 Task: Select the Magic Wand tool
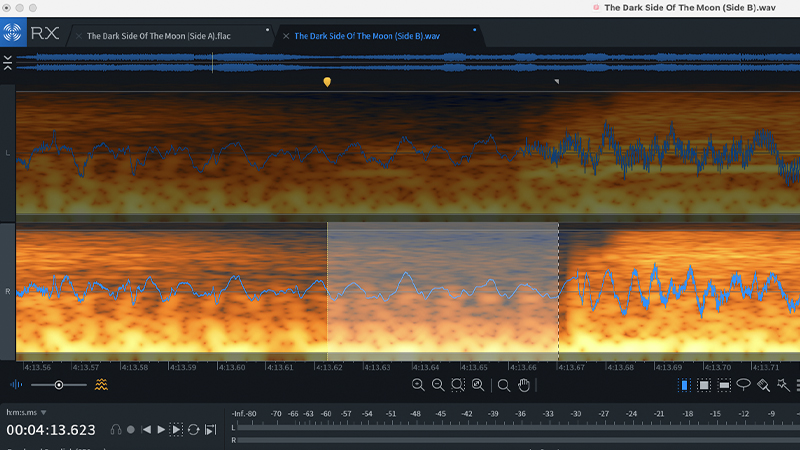(783, 385)
